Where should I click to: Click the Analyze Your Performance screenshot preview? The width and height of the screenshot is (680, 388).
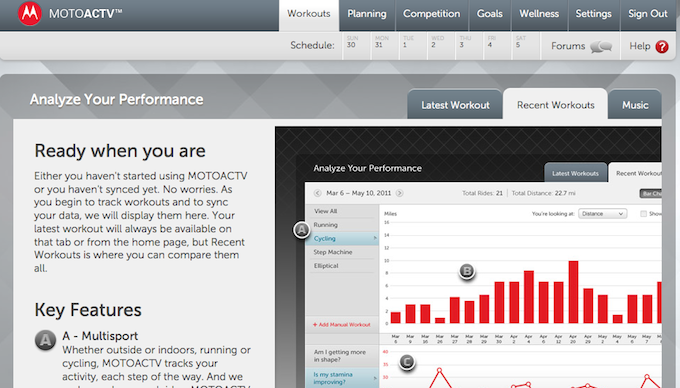pos(468,258)
